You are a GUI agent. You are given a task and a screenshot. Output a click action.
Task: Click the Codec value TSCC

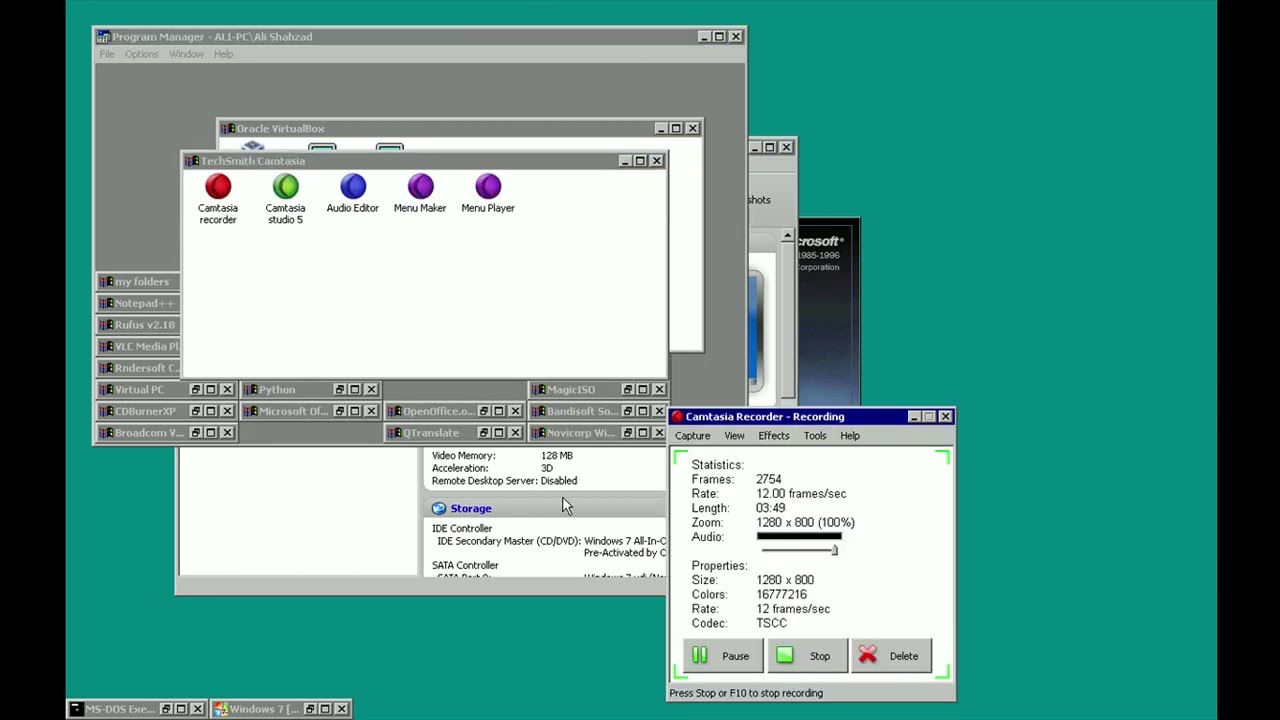[771, 623]
